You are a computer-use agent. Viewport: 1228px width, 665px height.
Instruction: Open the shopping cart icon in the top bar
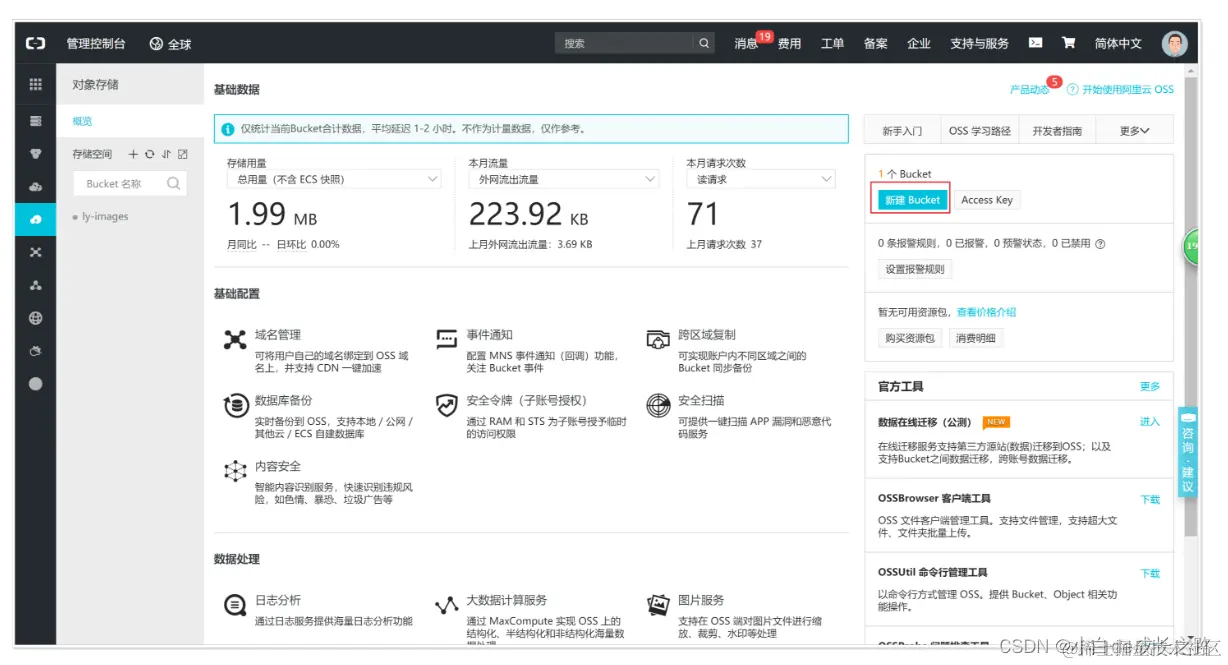[x=1070, y=43]
